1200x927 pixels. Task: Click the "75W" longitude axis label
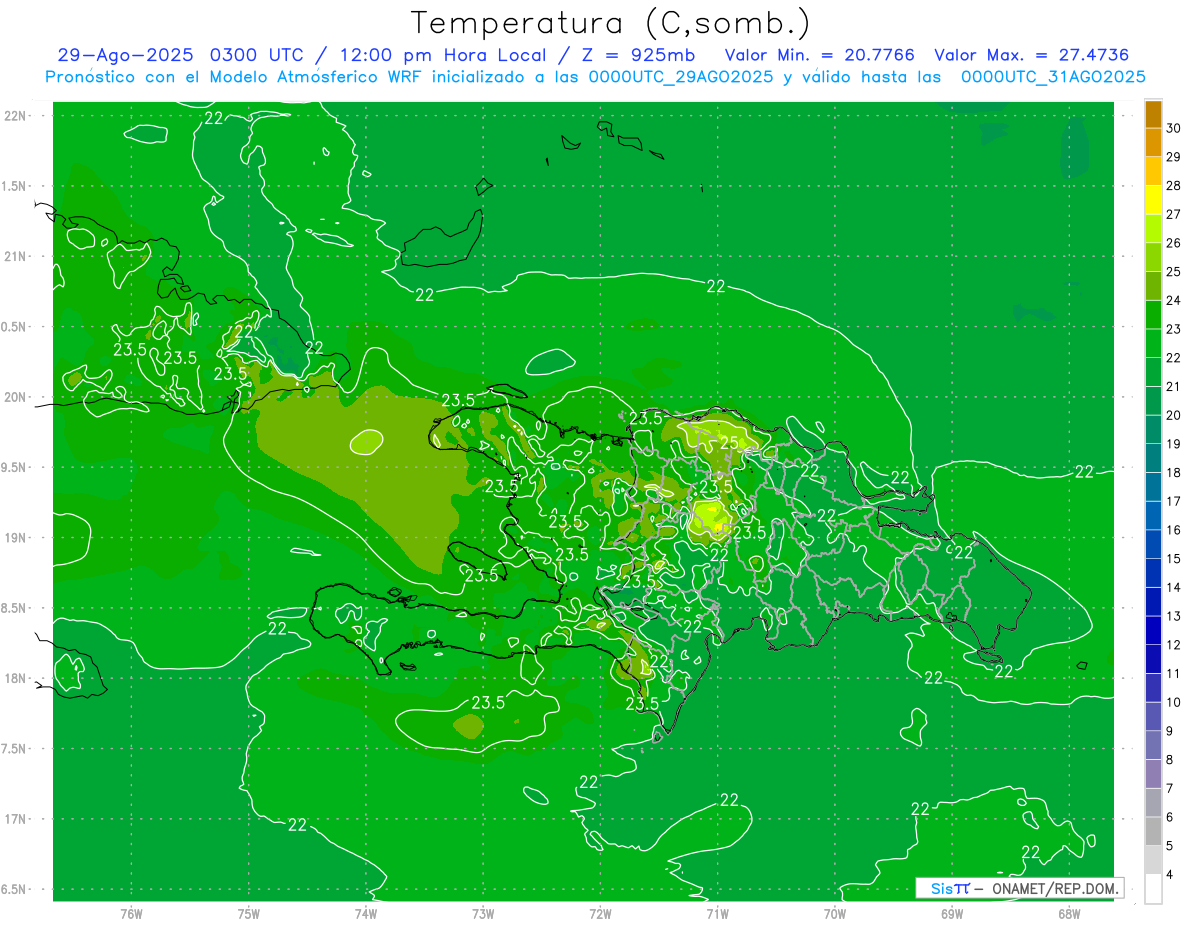tap(249, 914)
